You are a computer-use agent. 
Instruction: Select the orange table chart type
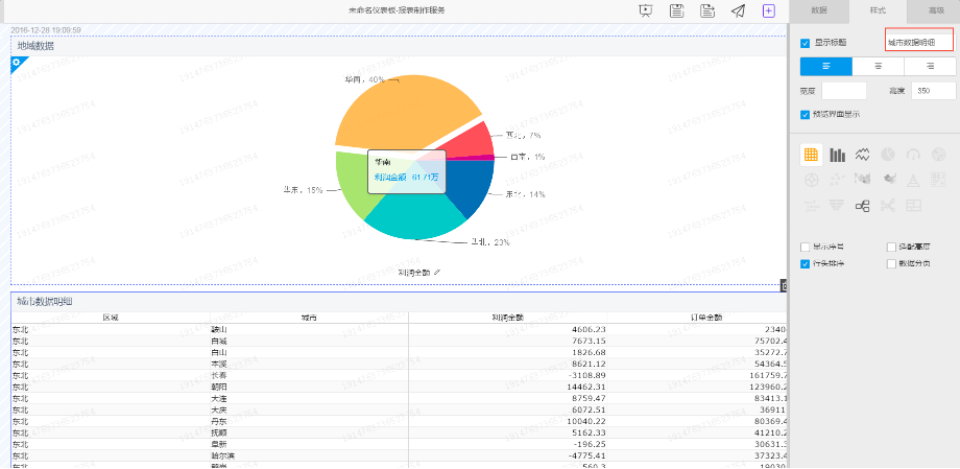click(x=811, y=155)
